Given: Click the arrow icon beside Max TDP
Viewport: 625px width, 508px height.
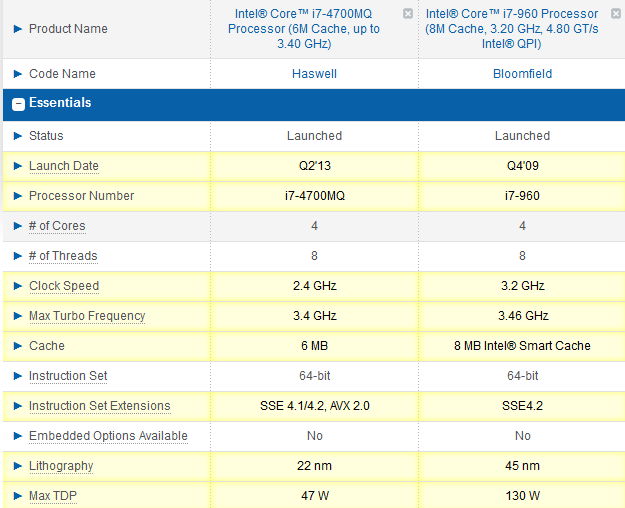Looking at the screenshot, I should click(17, 496).
